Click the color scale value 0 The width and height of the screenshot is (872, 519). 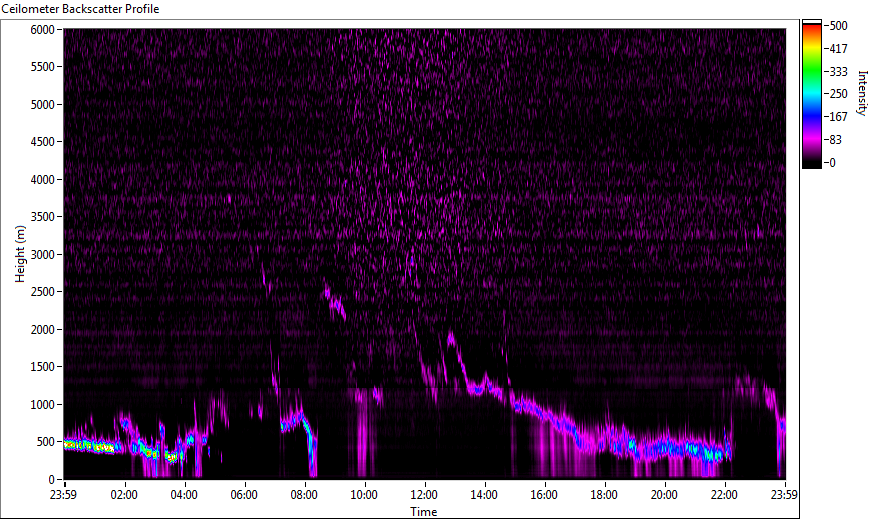(833, 163)
